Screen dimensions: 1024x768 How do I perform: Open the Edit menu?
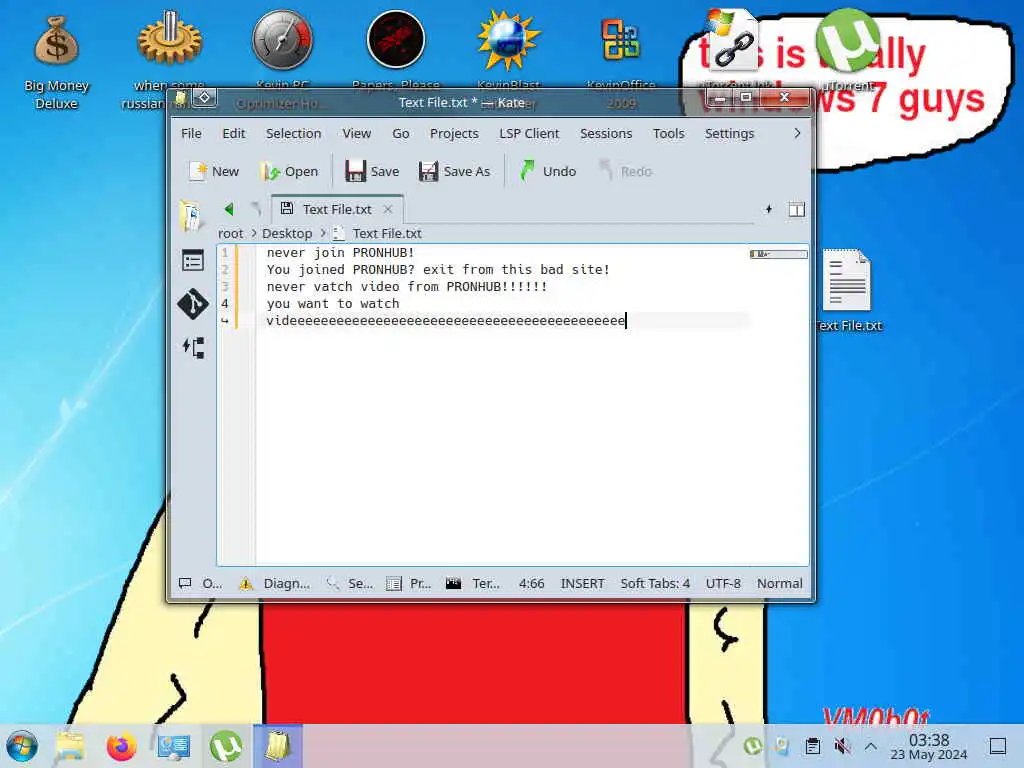click(234, 133)
